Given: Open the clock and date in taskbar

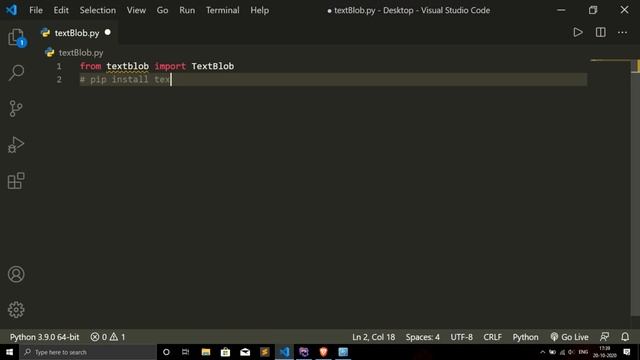Looking at the screenshot, I should pyautogui.click(x=604, y=352).
